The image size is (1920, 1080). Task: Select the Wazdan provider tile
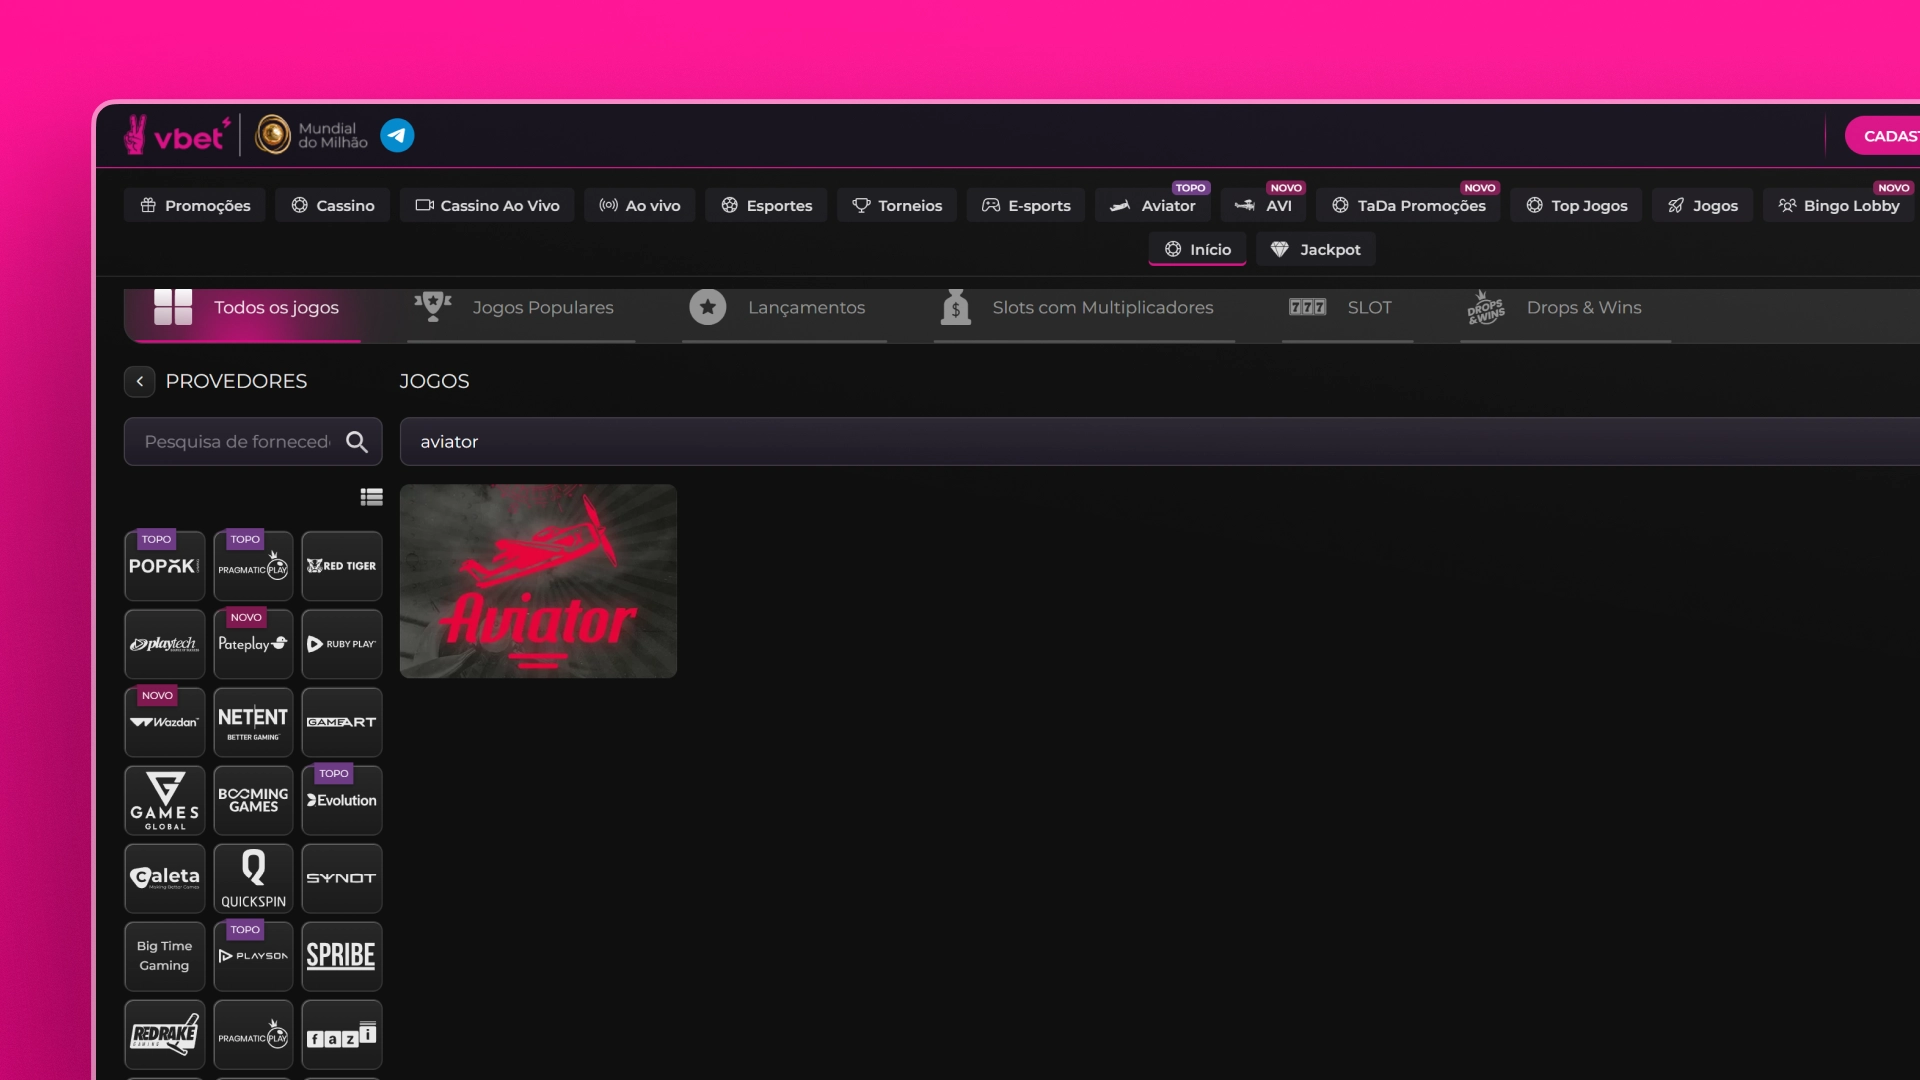click(165, 722)
